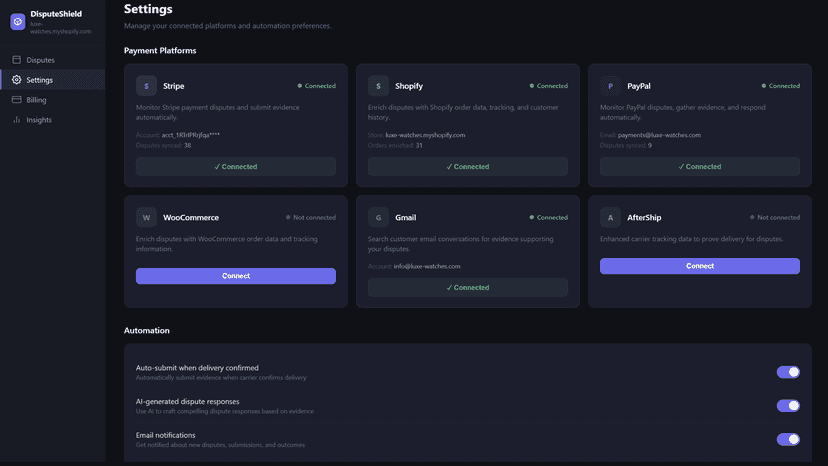Click the Insights bar chart icon

(16, 120)
